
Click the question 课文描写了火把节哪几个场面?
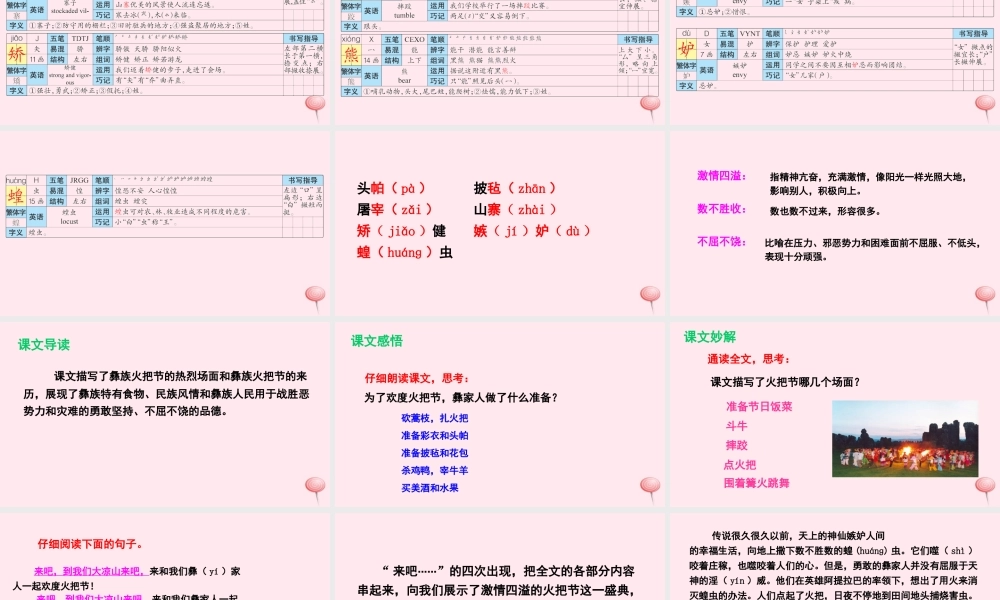point(786,382)
